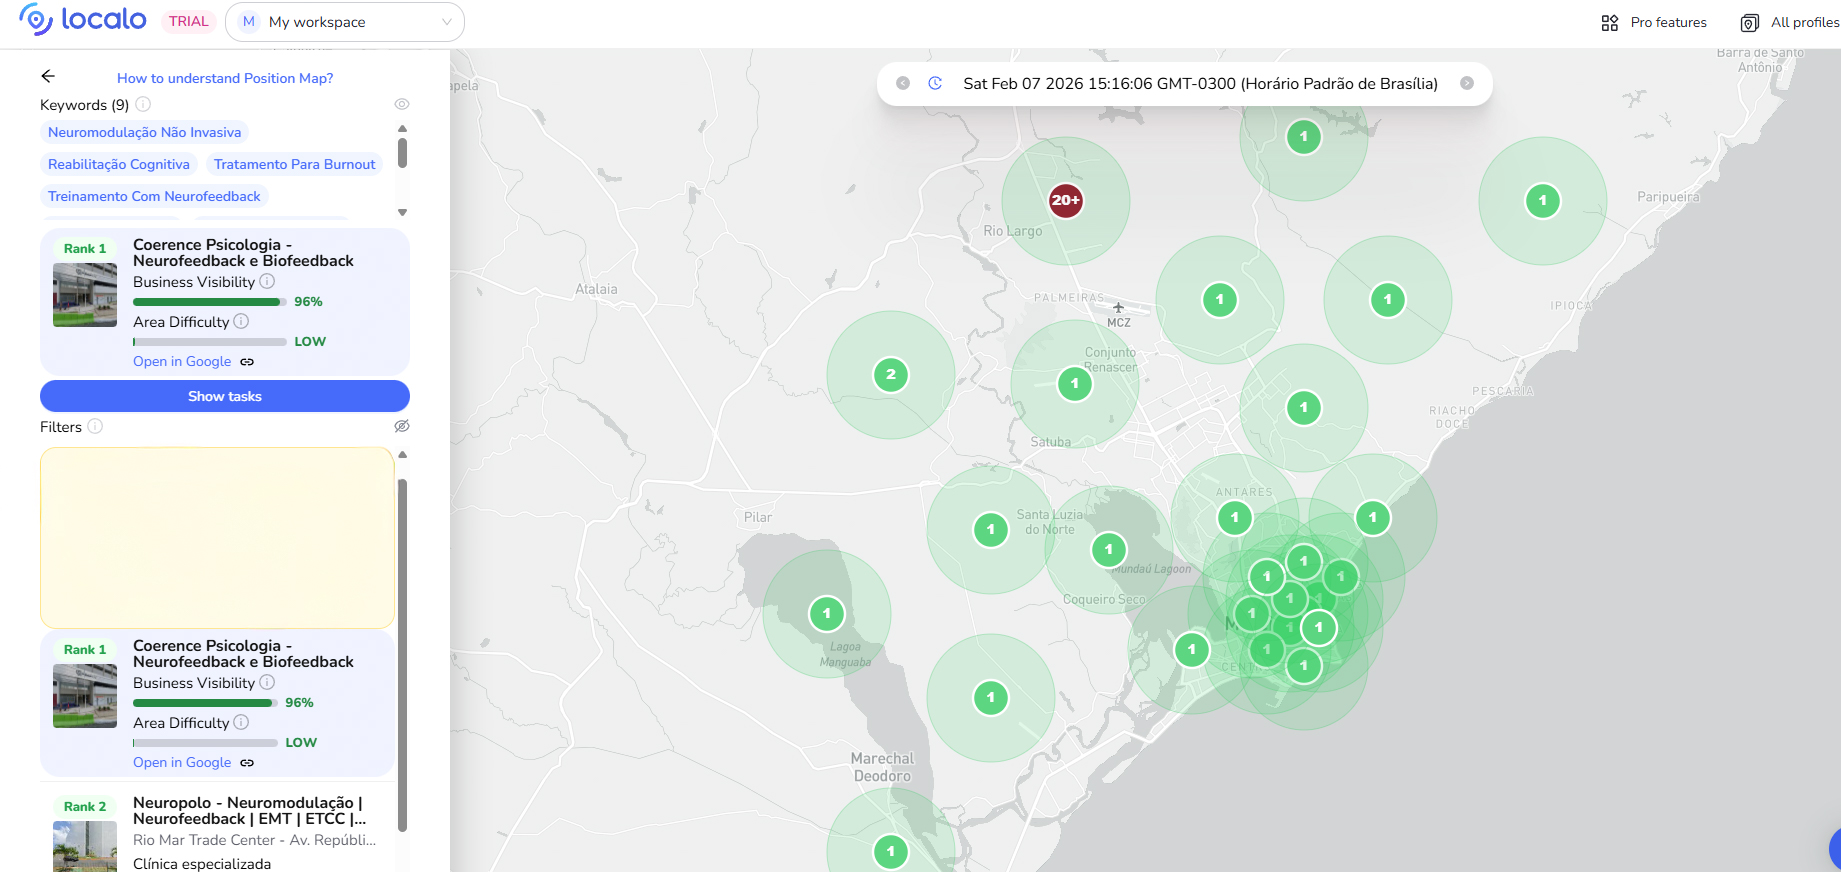Open the My workspace dropdown
Viewport: 1841px width, 872px height.
[x=345, y=22]
